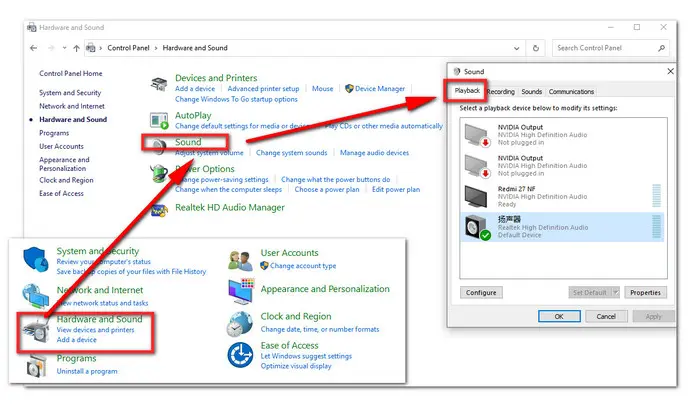Click the Forward navigation arrow
The width and height of the screenshot is (700, 407).
point(51,48)
